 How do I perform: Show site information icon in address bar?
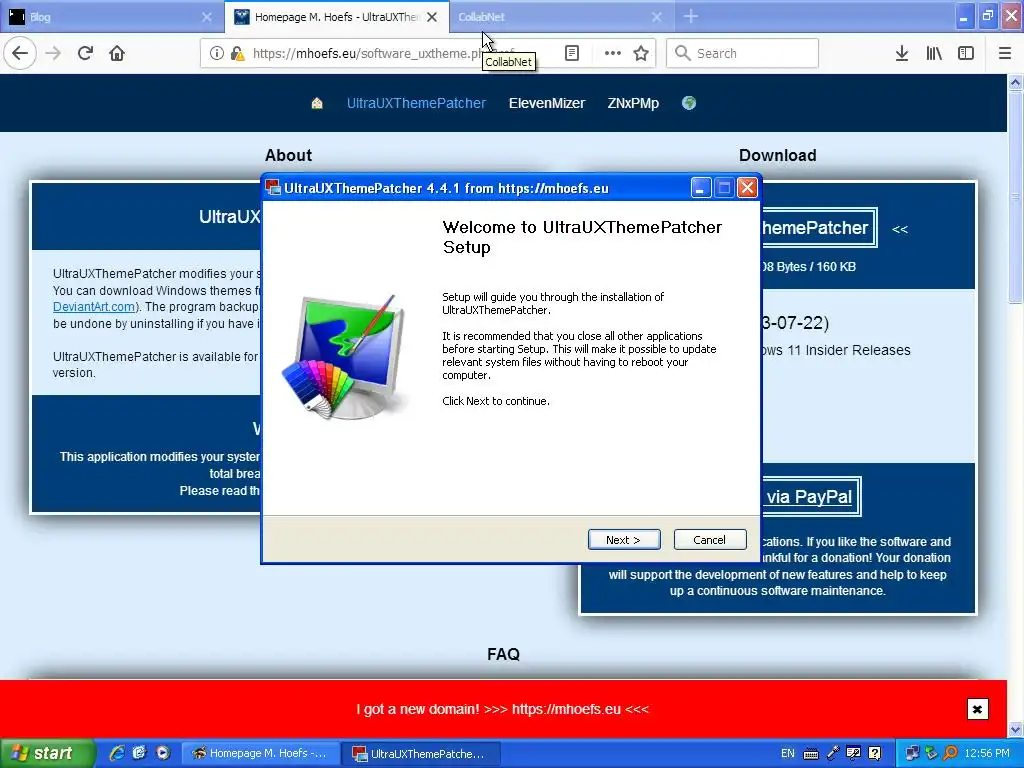[216, 54]
